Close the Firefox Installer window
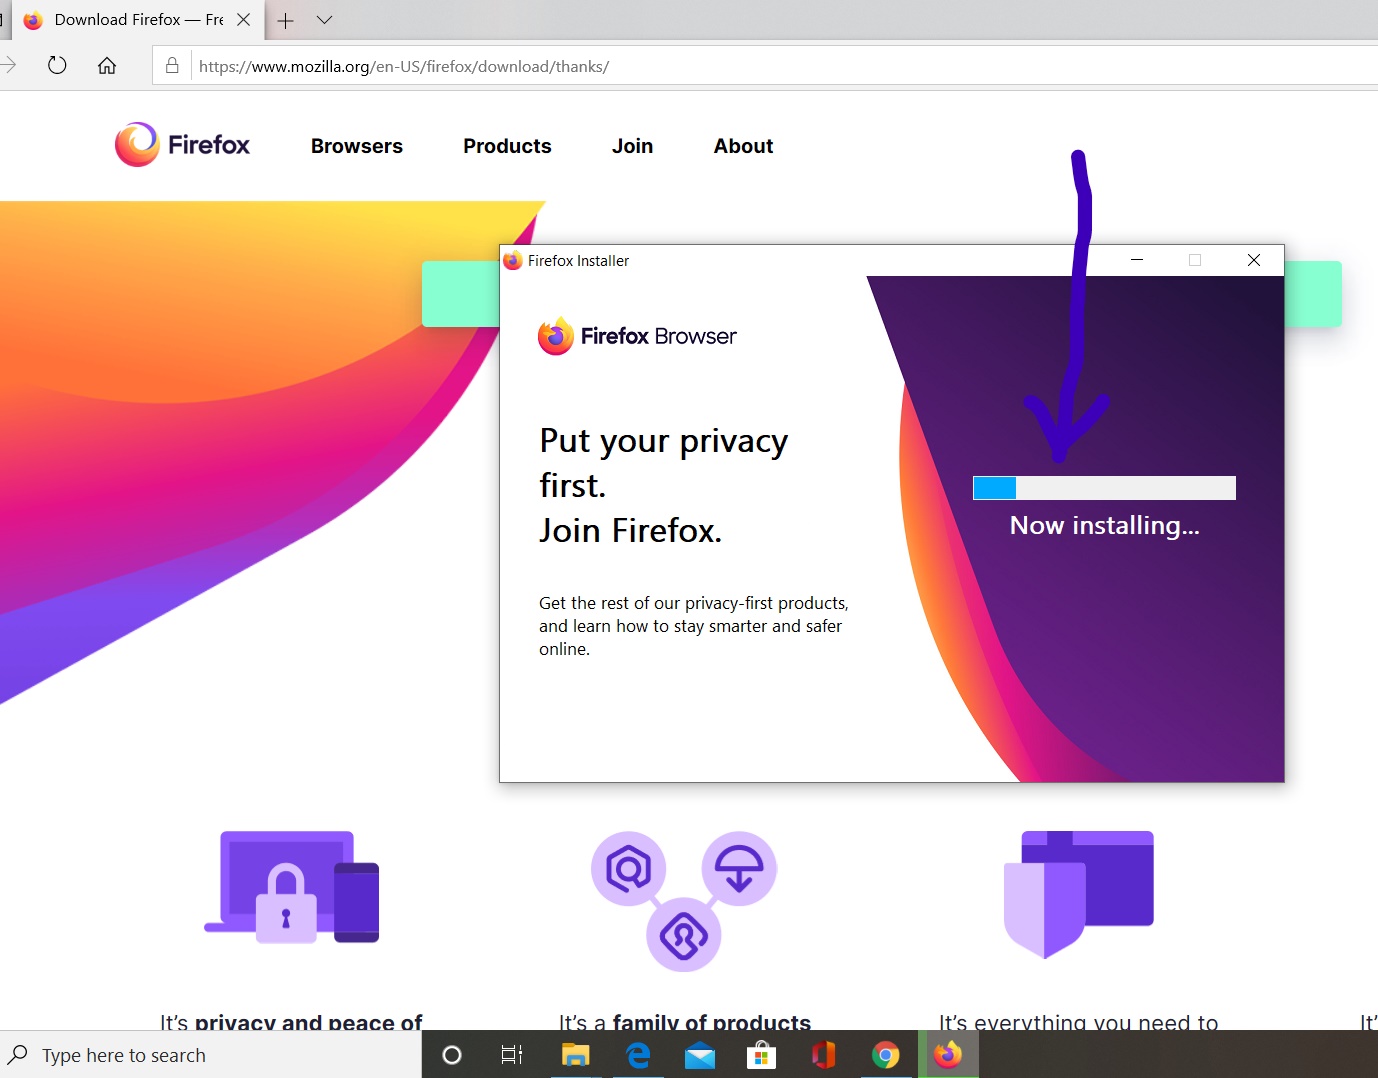 (1254, 260)
